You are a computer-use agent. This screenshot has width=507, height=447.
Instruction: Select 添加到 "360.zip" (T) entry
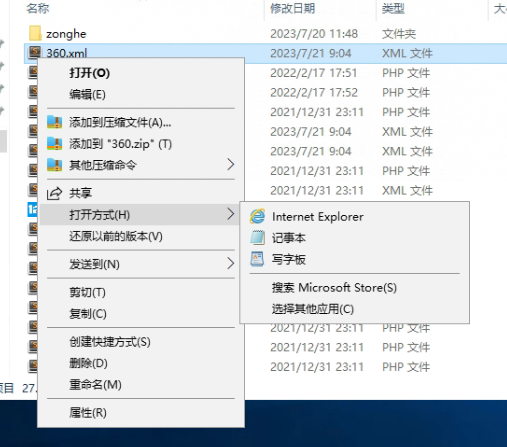tap(141, 144)
